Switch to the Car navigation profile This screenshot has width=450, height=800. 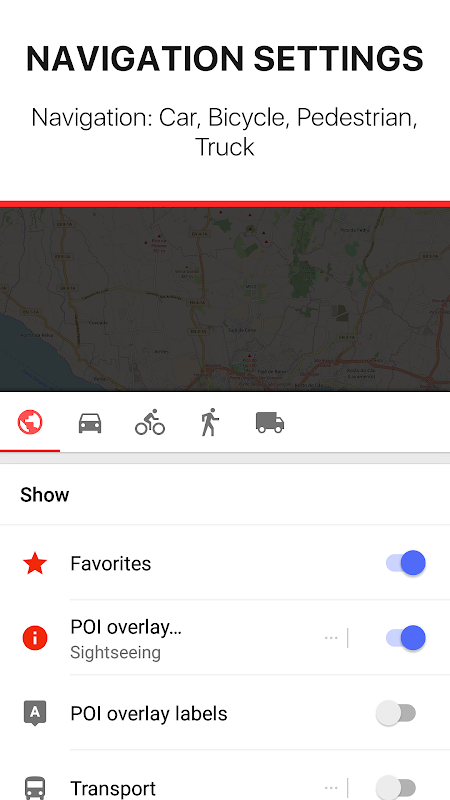click(90, 423)
